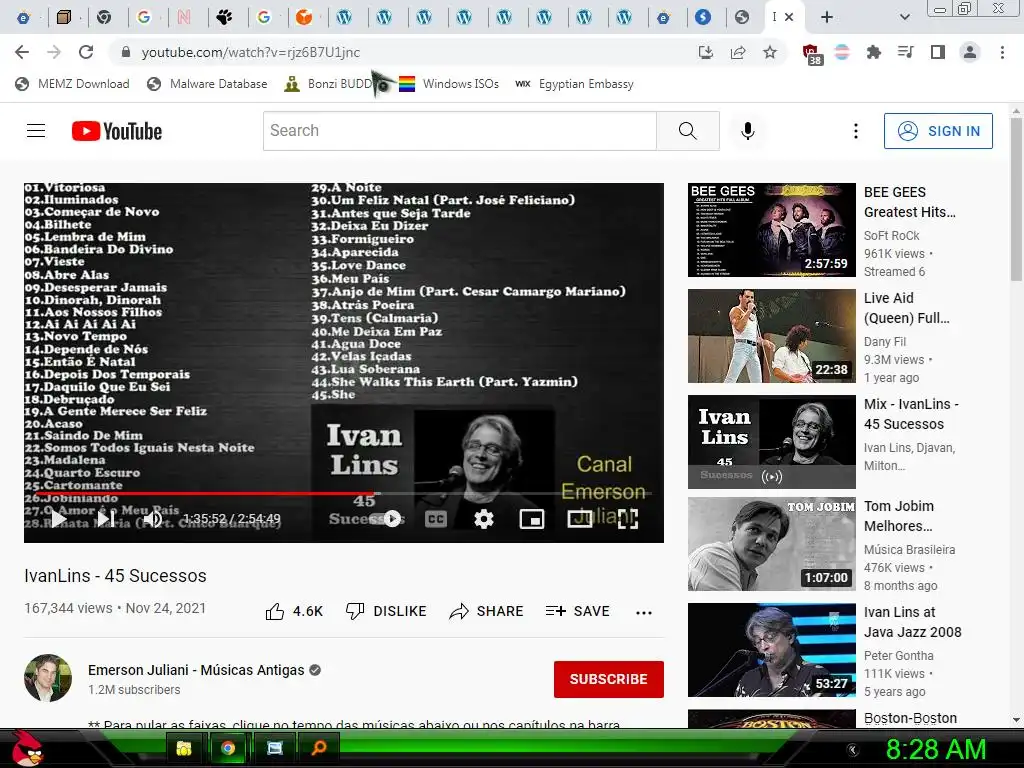Open Tom Jobim Melhores thumbnail
The width and height of the screenshot is (1024, 768).
tap(771, 544)
